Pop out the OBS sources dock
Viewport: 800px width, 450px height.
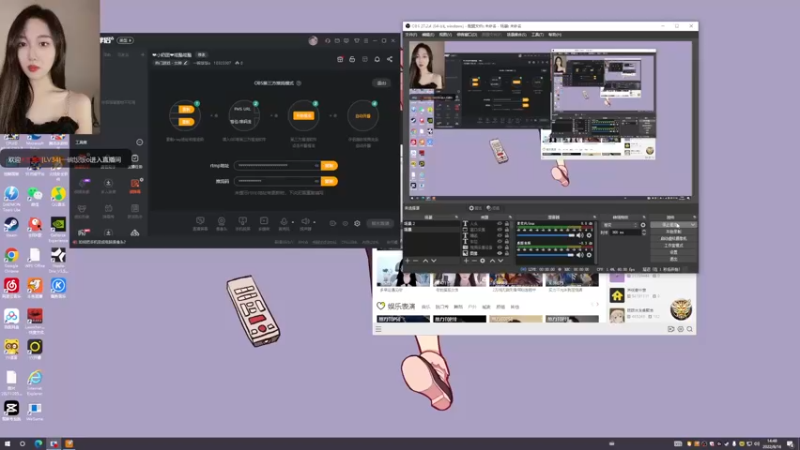[510, 217]
